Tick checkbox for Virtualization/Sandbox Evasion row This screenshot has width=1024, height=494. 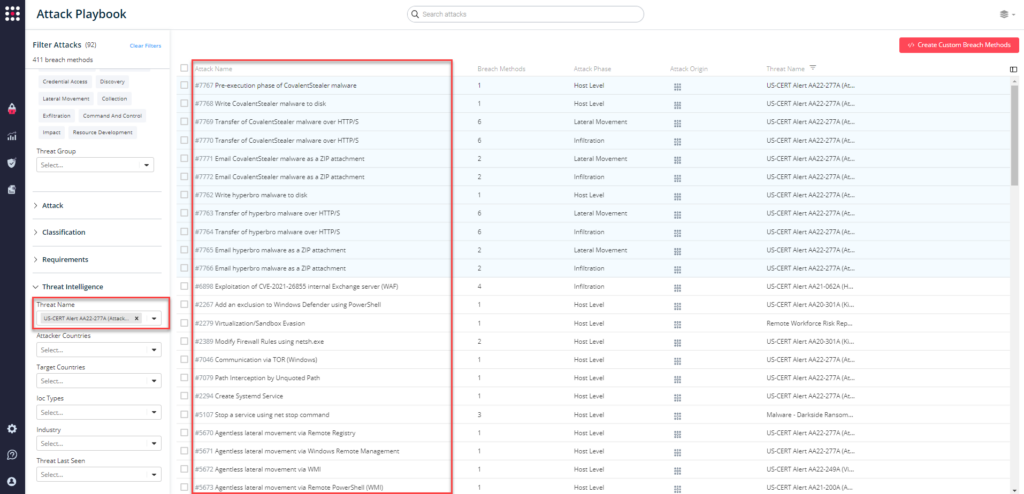tap(184, 323)
